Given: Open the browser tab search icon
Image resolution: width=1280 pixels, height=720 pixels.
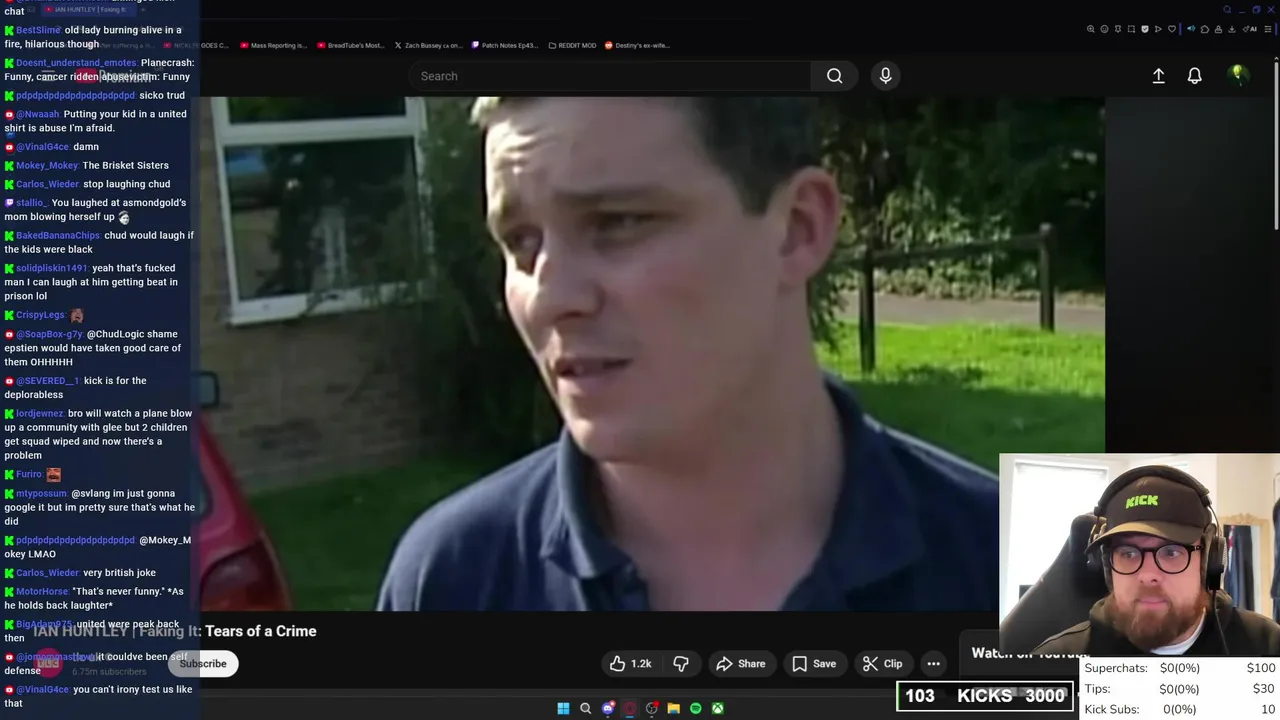Looking at the screenshot, I should pyautogui.click(x=1227, y=10).
